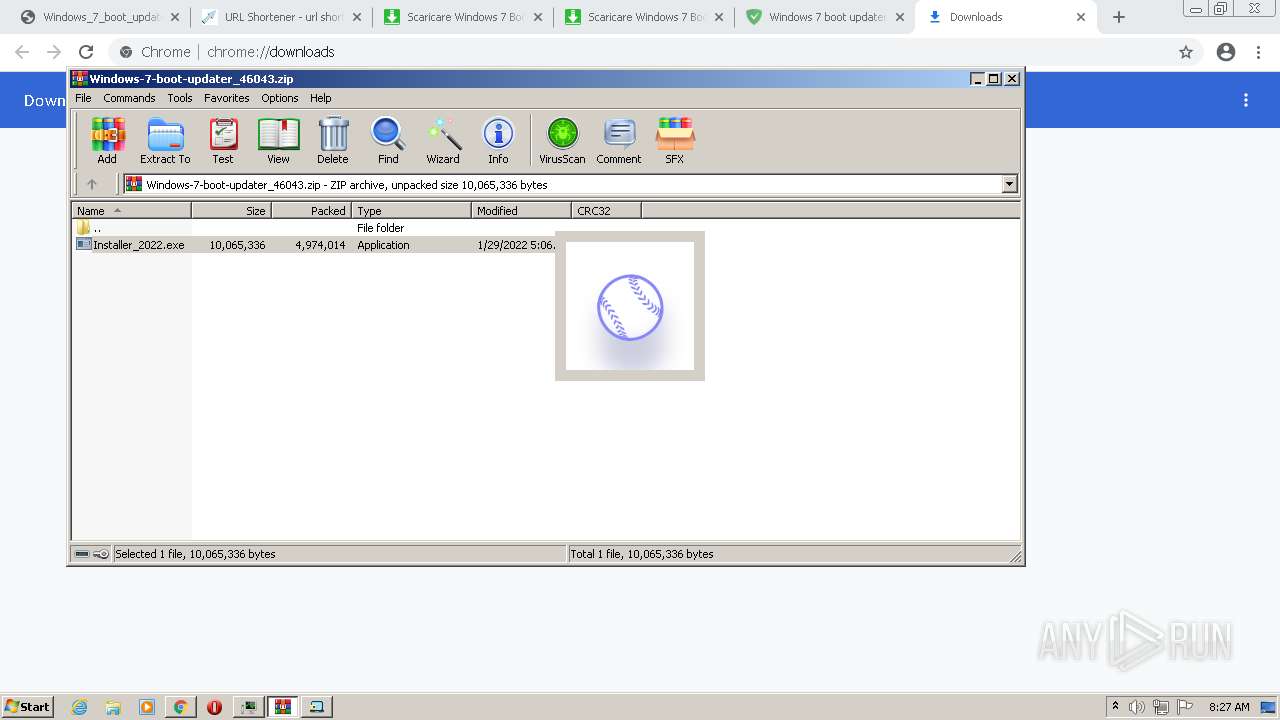Bookmark this page with the star

pos(1186,52)
